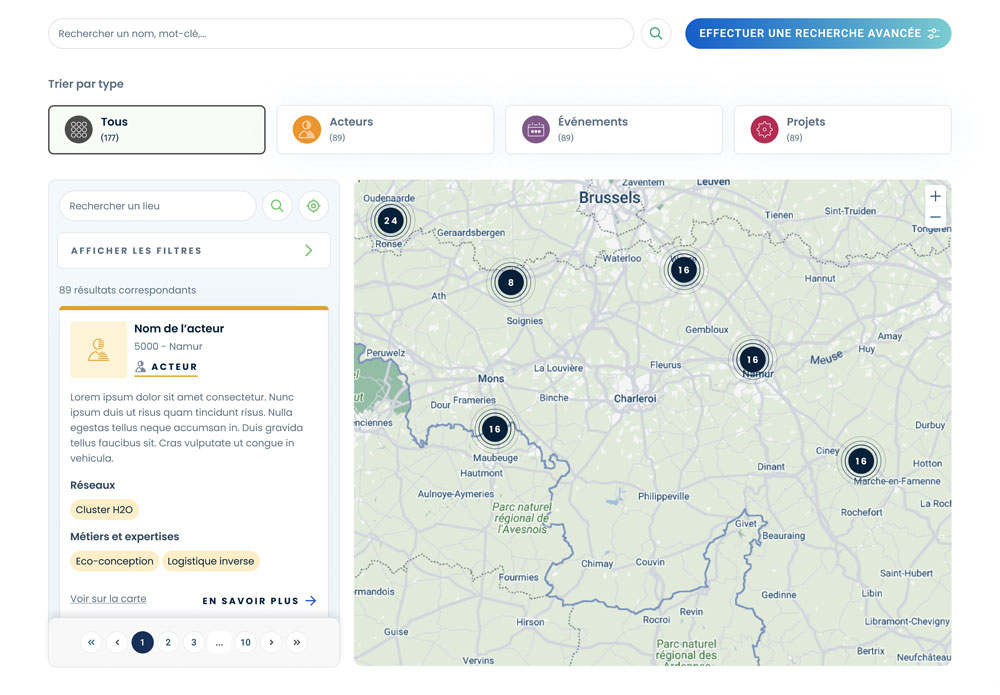Click the Tous grid icon
The width and height of the screenshot is (1000, 695).
78,129
